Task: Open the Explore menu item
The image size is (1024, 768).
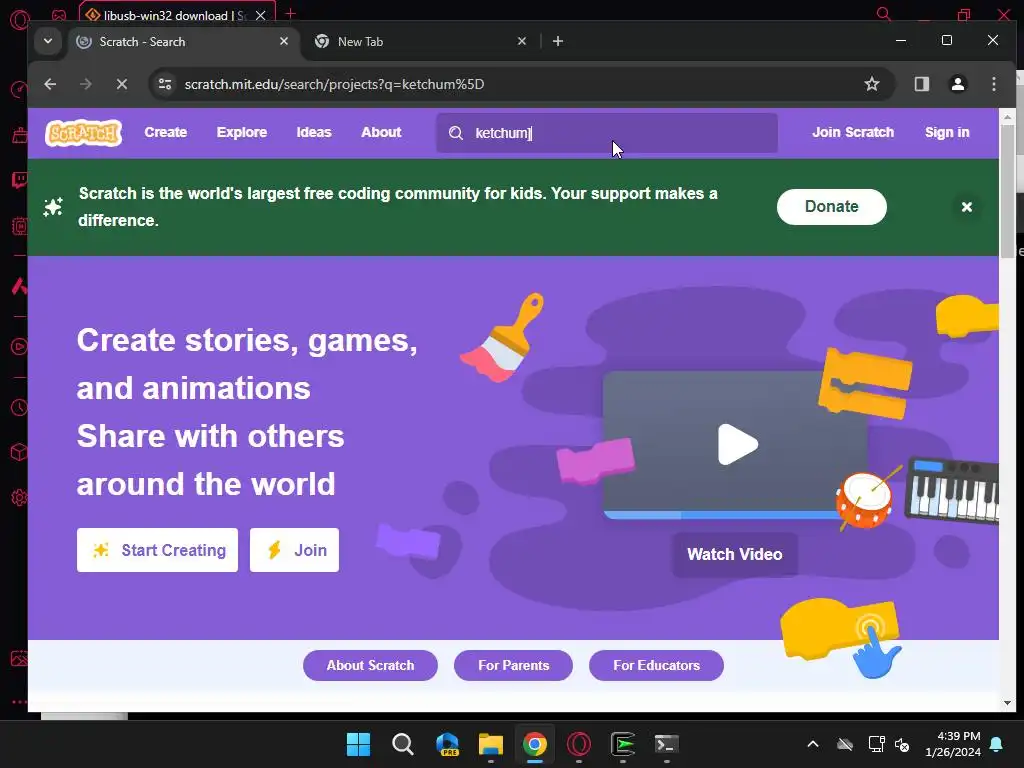Action: click(x=242, y=133)
